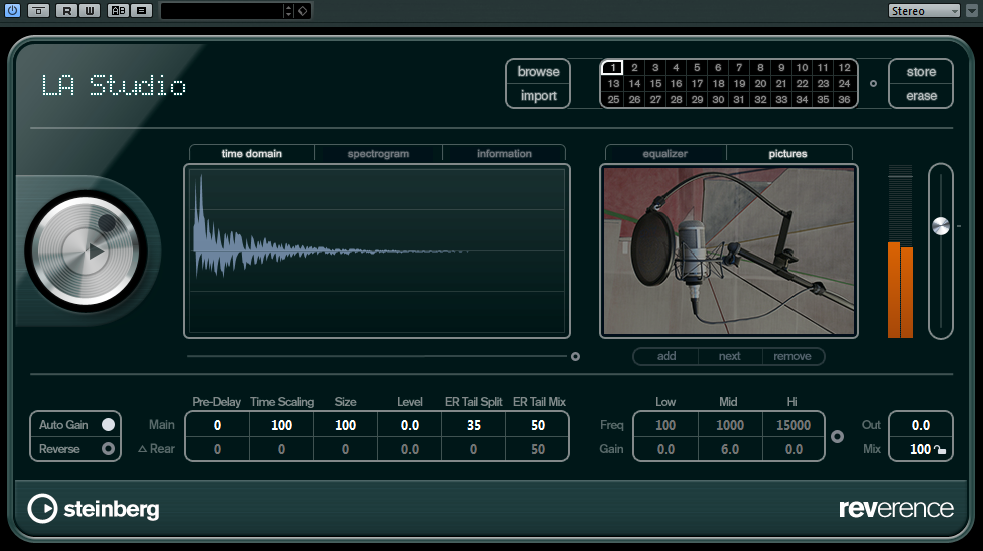Click the Steinberg logo
Viewport: 983px width, 551px height.
tap(94, 509)
